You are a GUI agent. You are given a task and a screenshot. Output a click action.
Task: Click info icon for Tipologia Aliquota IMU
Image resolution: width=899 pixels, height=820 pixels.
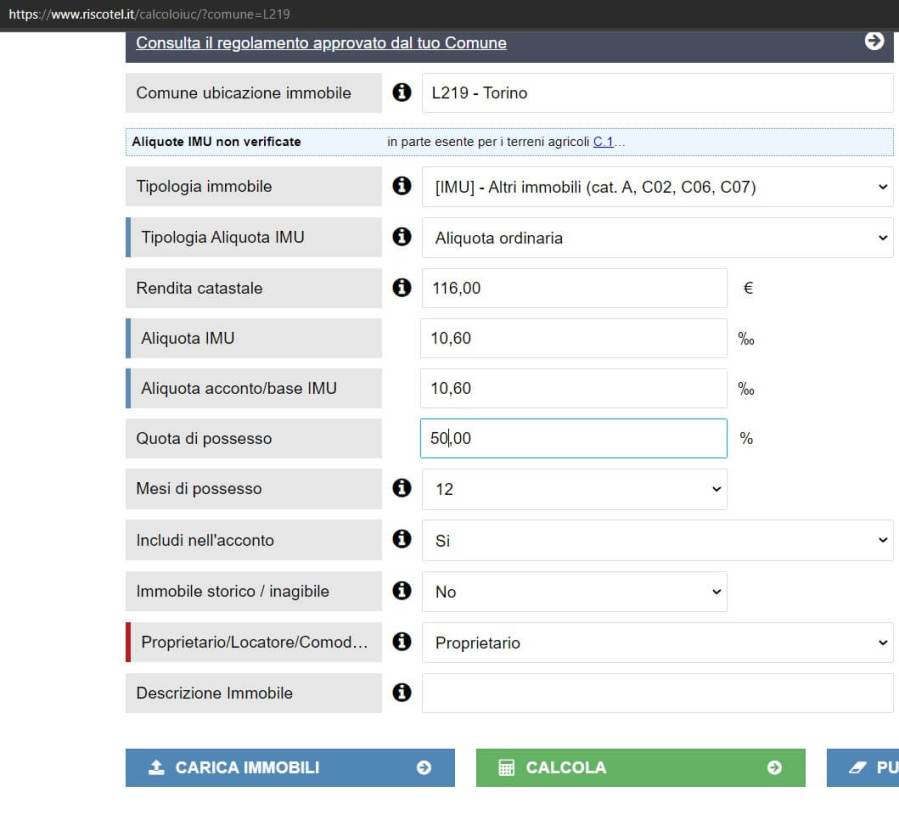click(402, 237)
